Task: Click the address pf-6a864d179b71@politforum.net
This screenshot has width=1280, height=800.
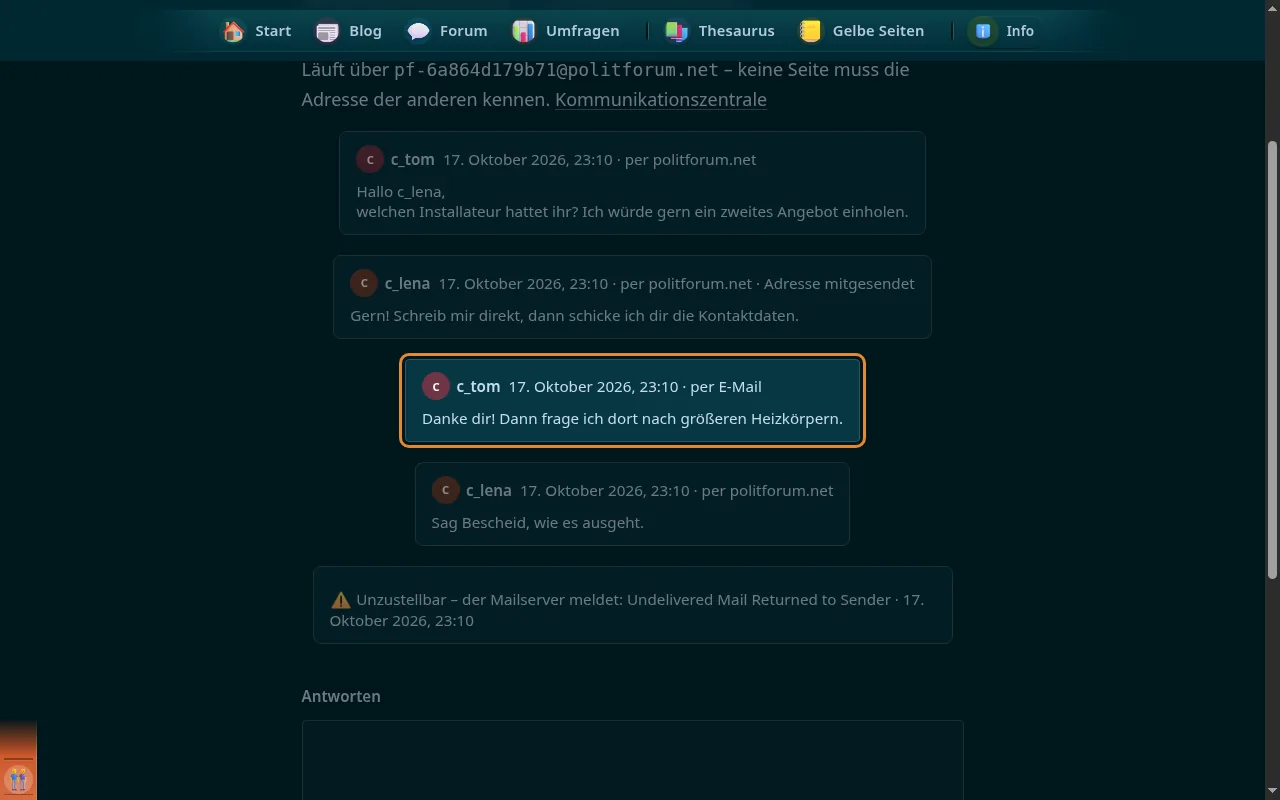Action: 556,70
